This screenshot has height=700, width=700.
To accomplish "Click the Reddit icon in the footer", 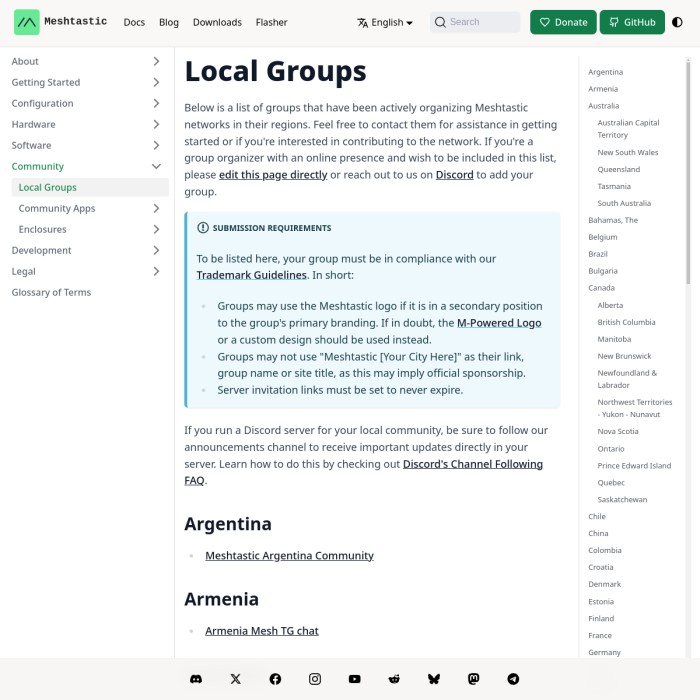I will pyautogui.click(x=394, y=679).
